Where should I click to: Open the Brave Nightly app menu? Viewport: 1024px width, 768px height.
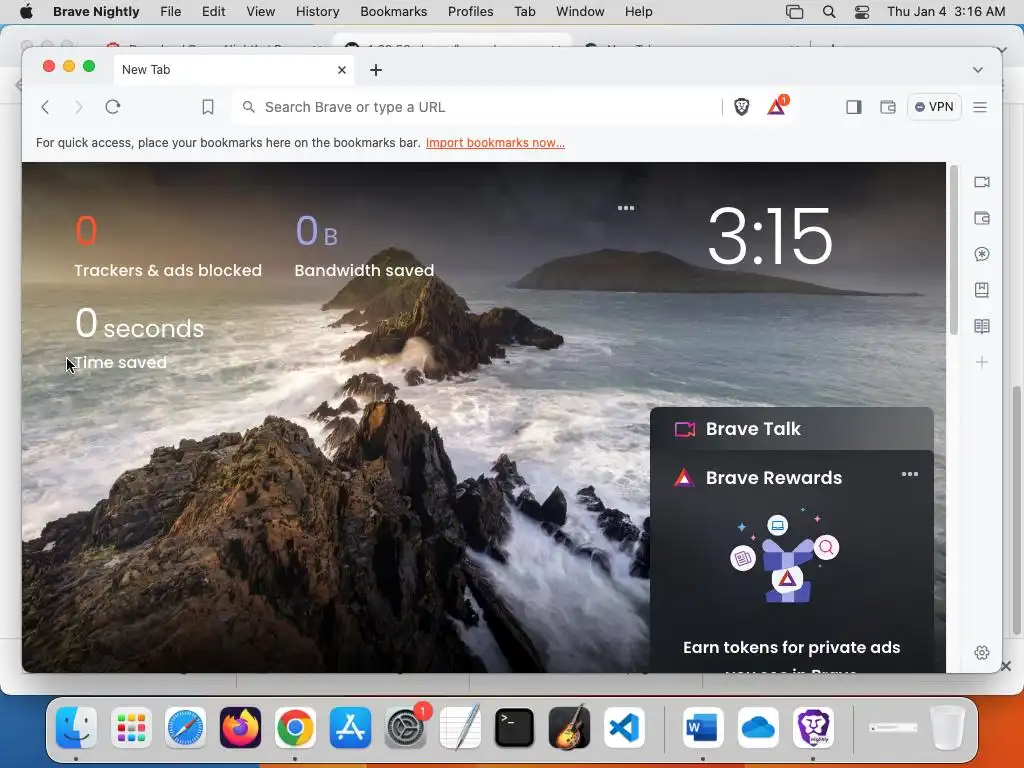[x=96, y=11]
